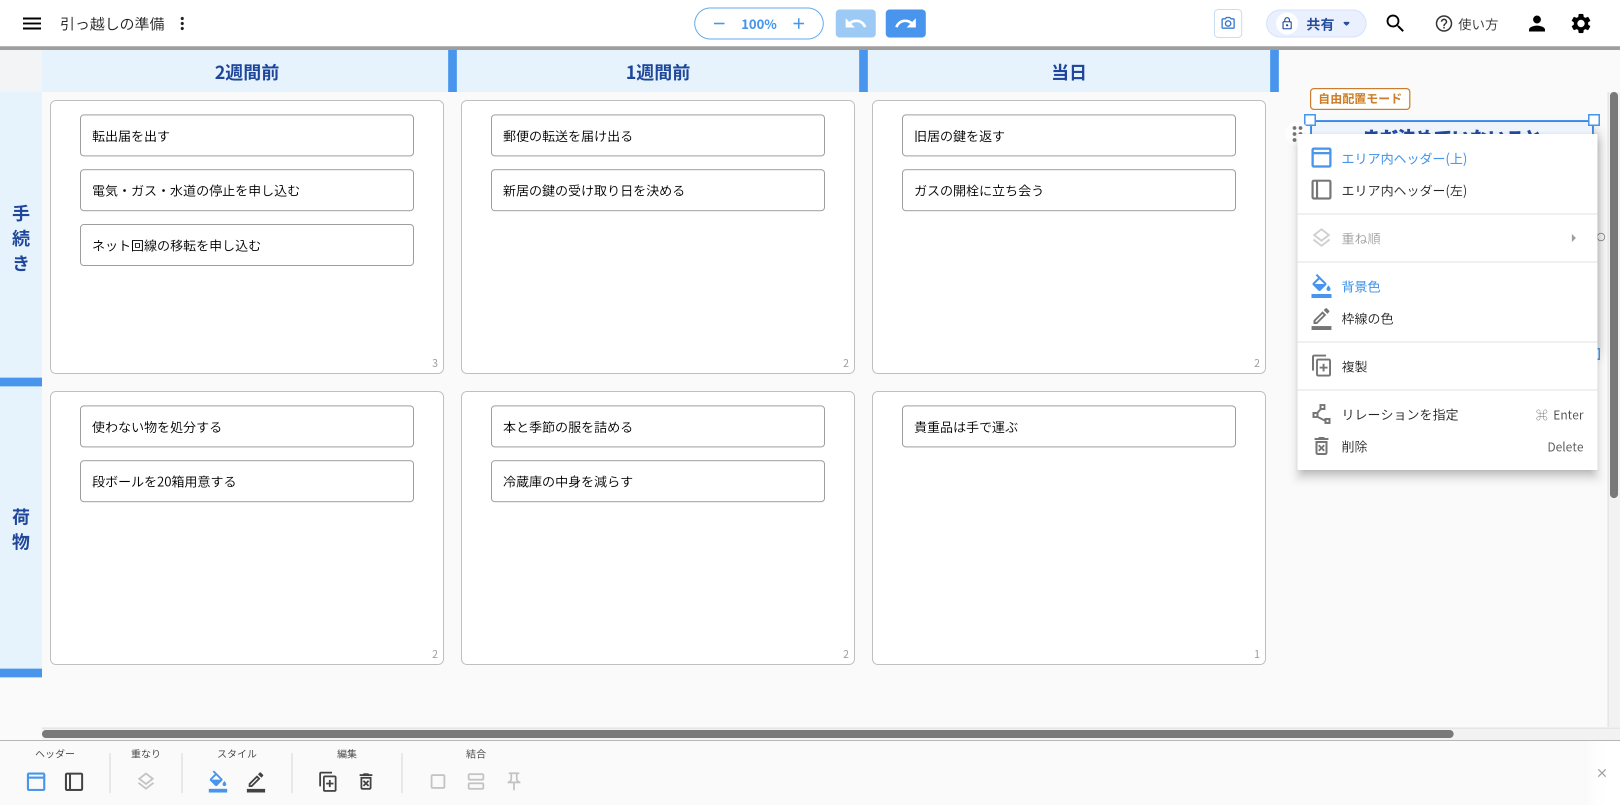The width and height of the screenshot is (1620, 805).
Task: Choose エリア内ヘッダー(左) in the context menu
Action: point(1447,190)
